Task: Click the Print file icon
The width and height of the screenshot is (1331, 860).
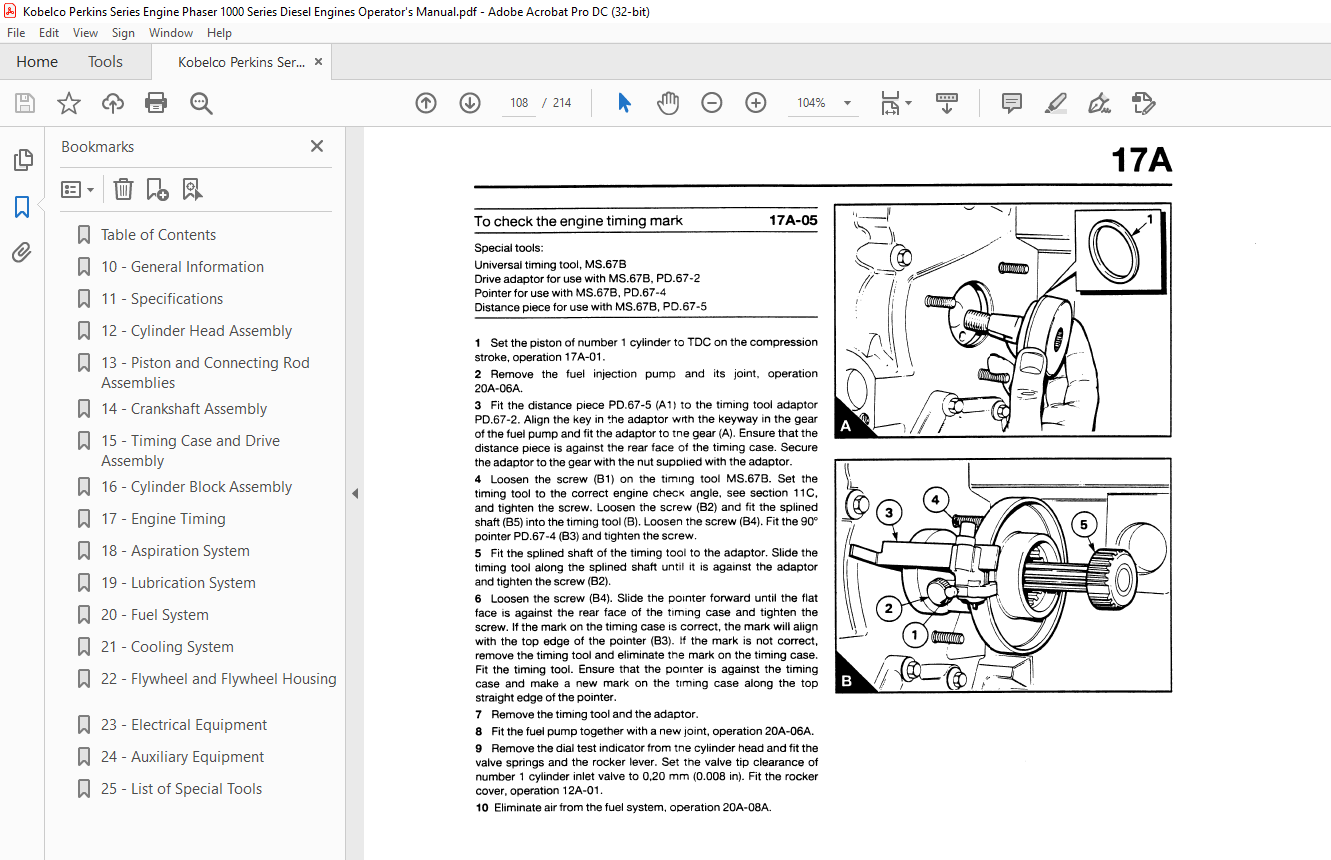Action: point(156,103)
